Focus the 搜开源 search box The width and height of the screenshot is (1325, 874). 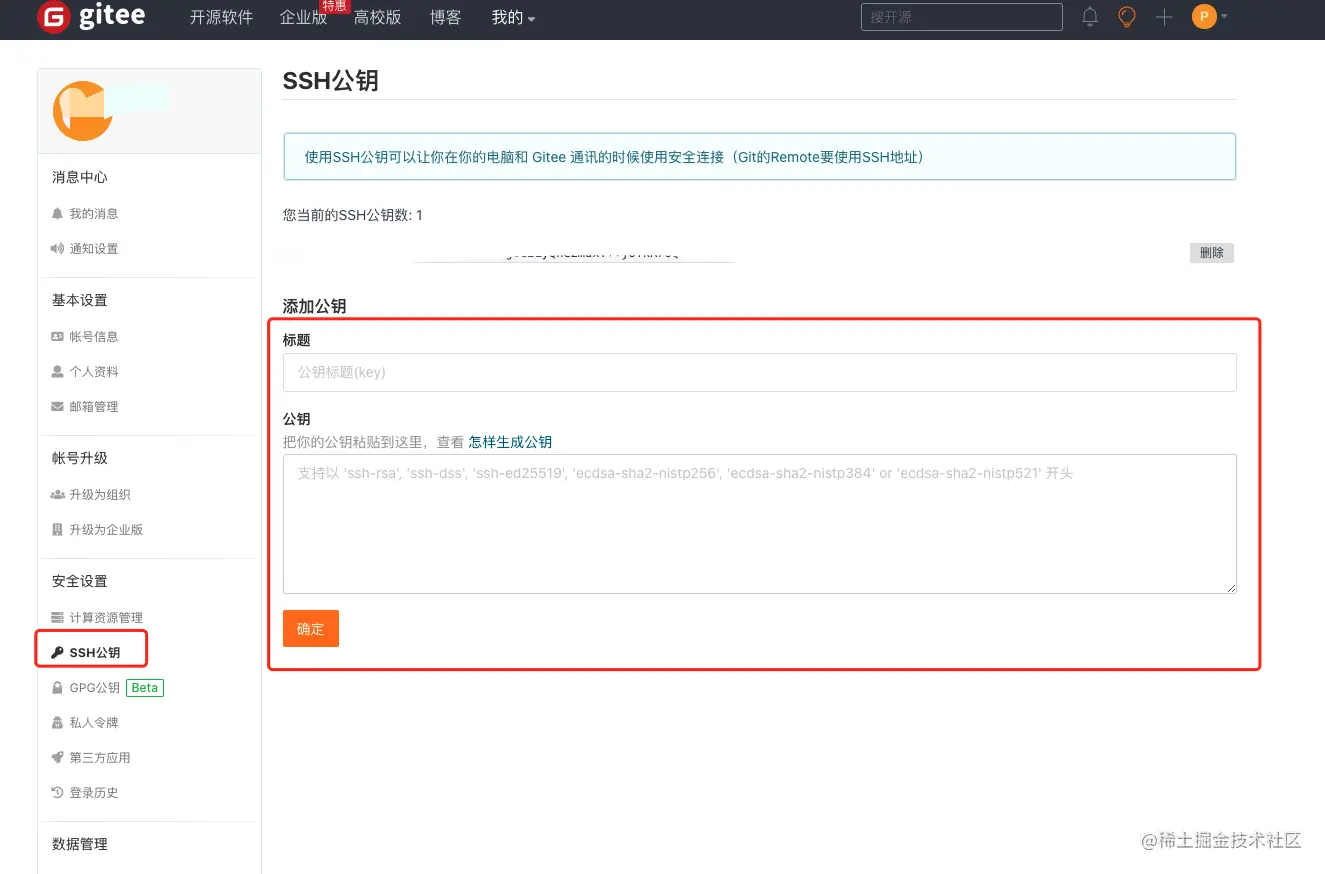961,17
